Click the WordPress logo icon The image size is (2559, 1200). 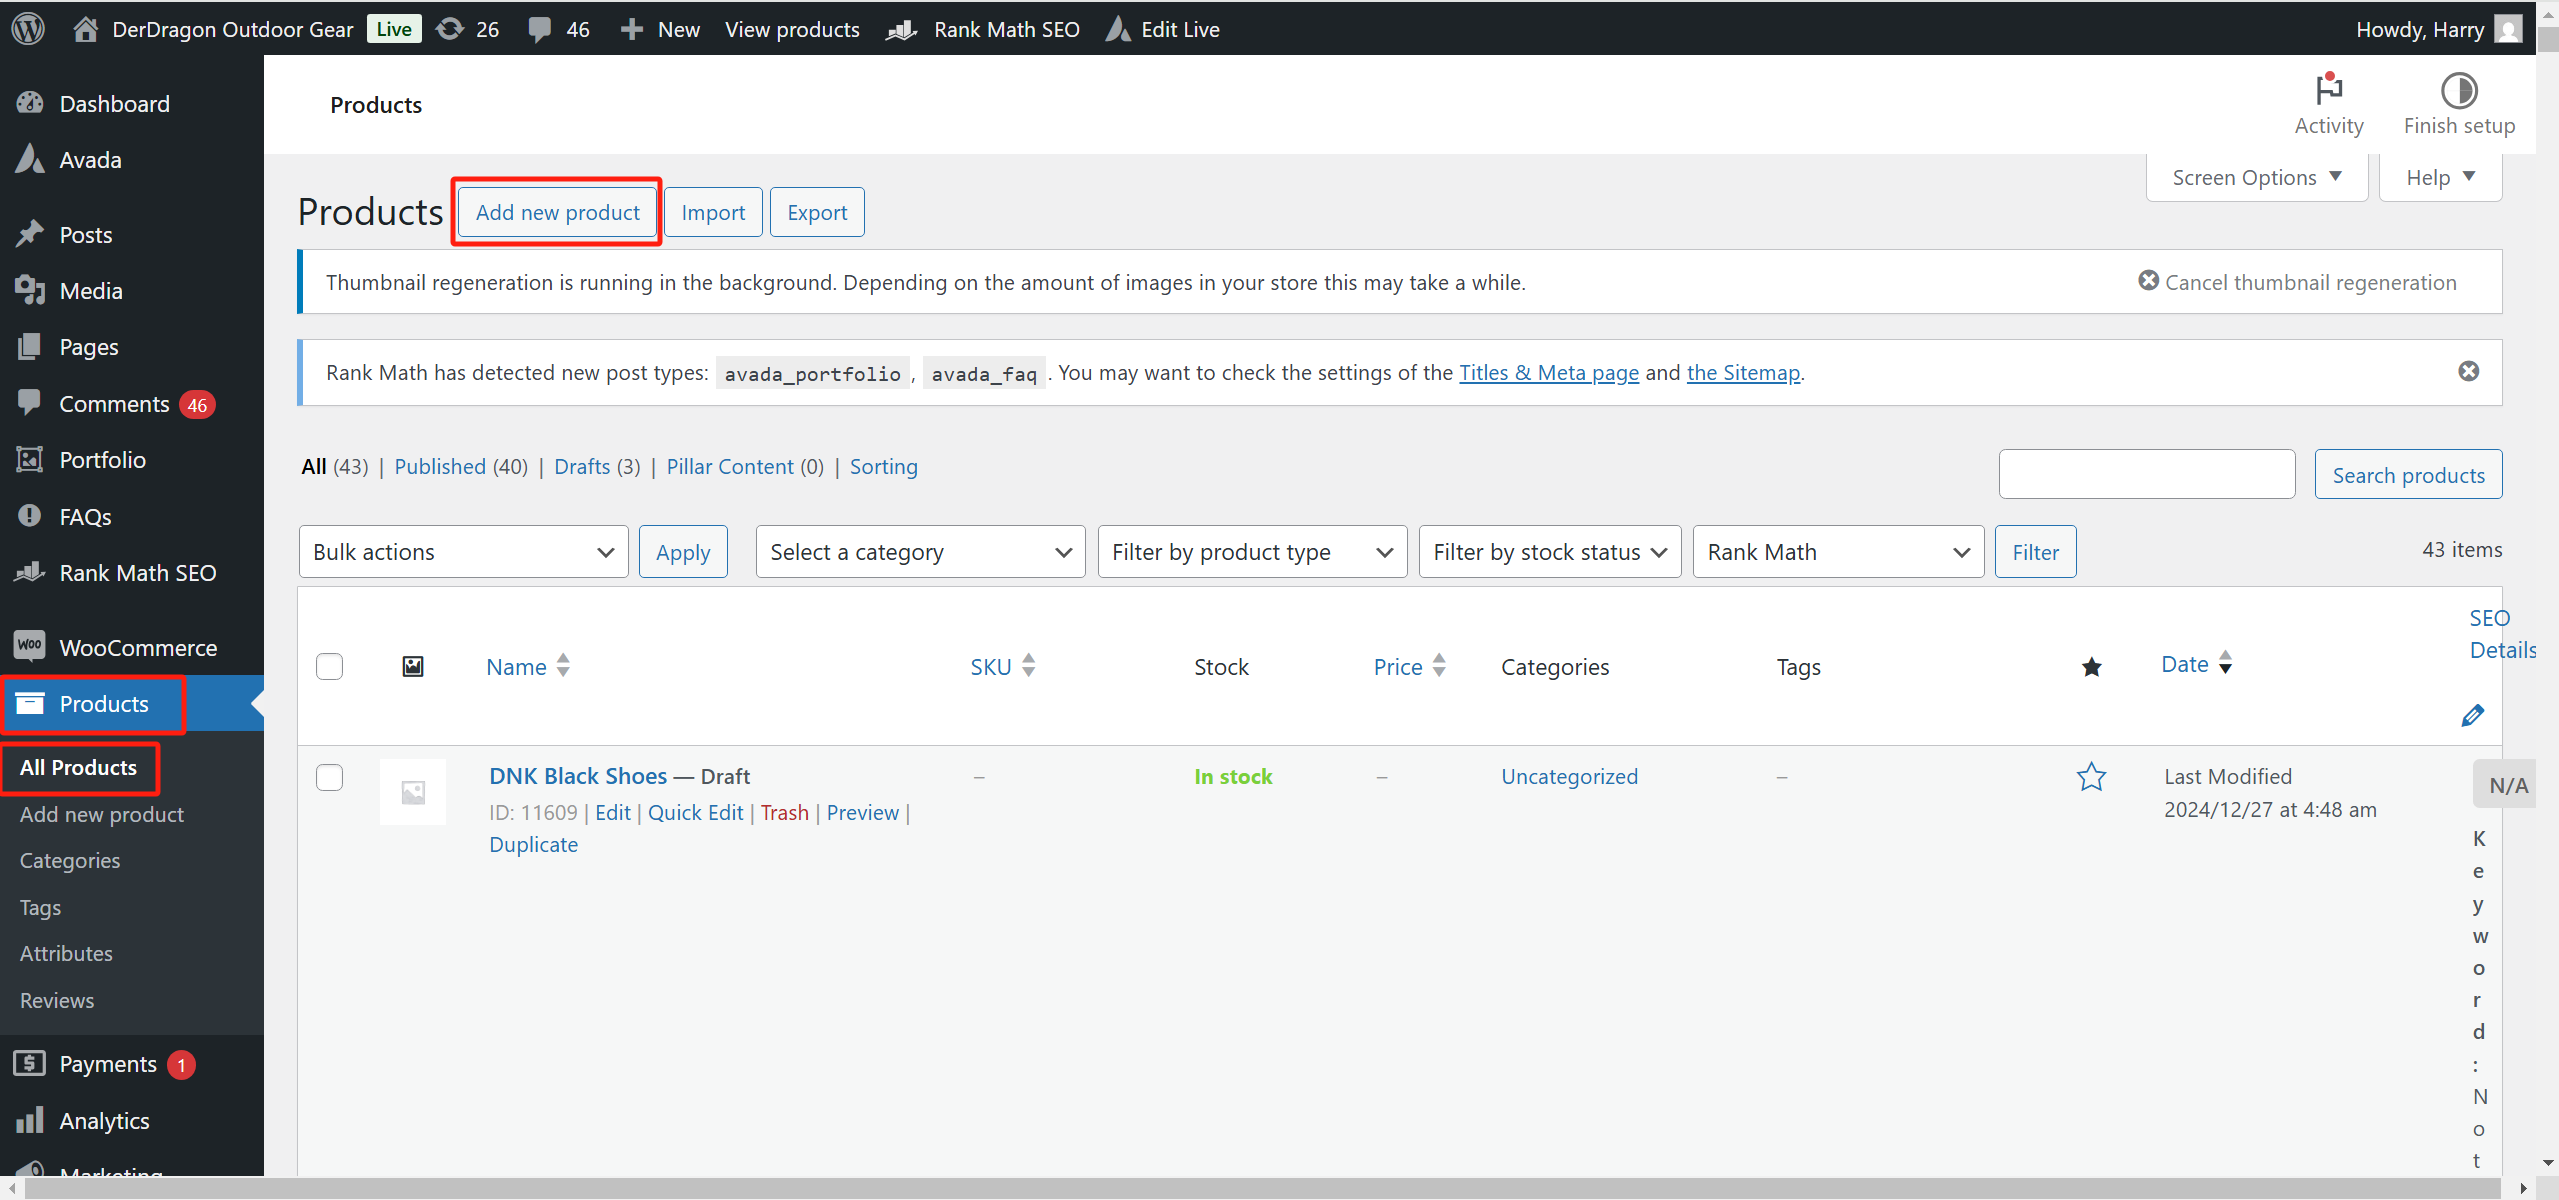coord(28,28)
